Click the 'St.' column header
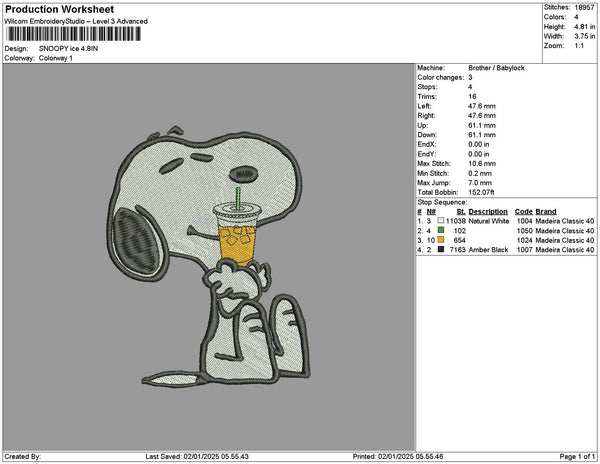 [461, 212]
